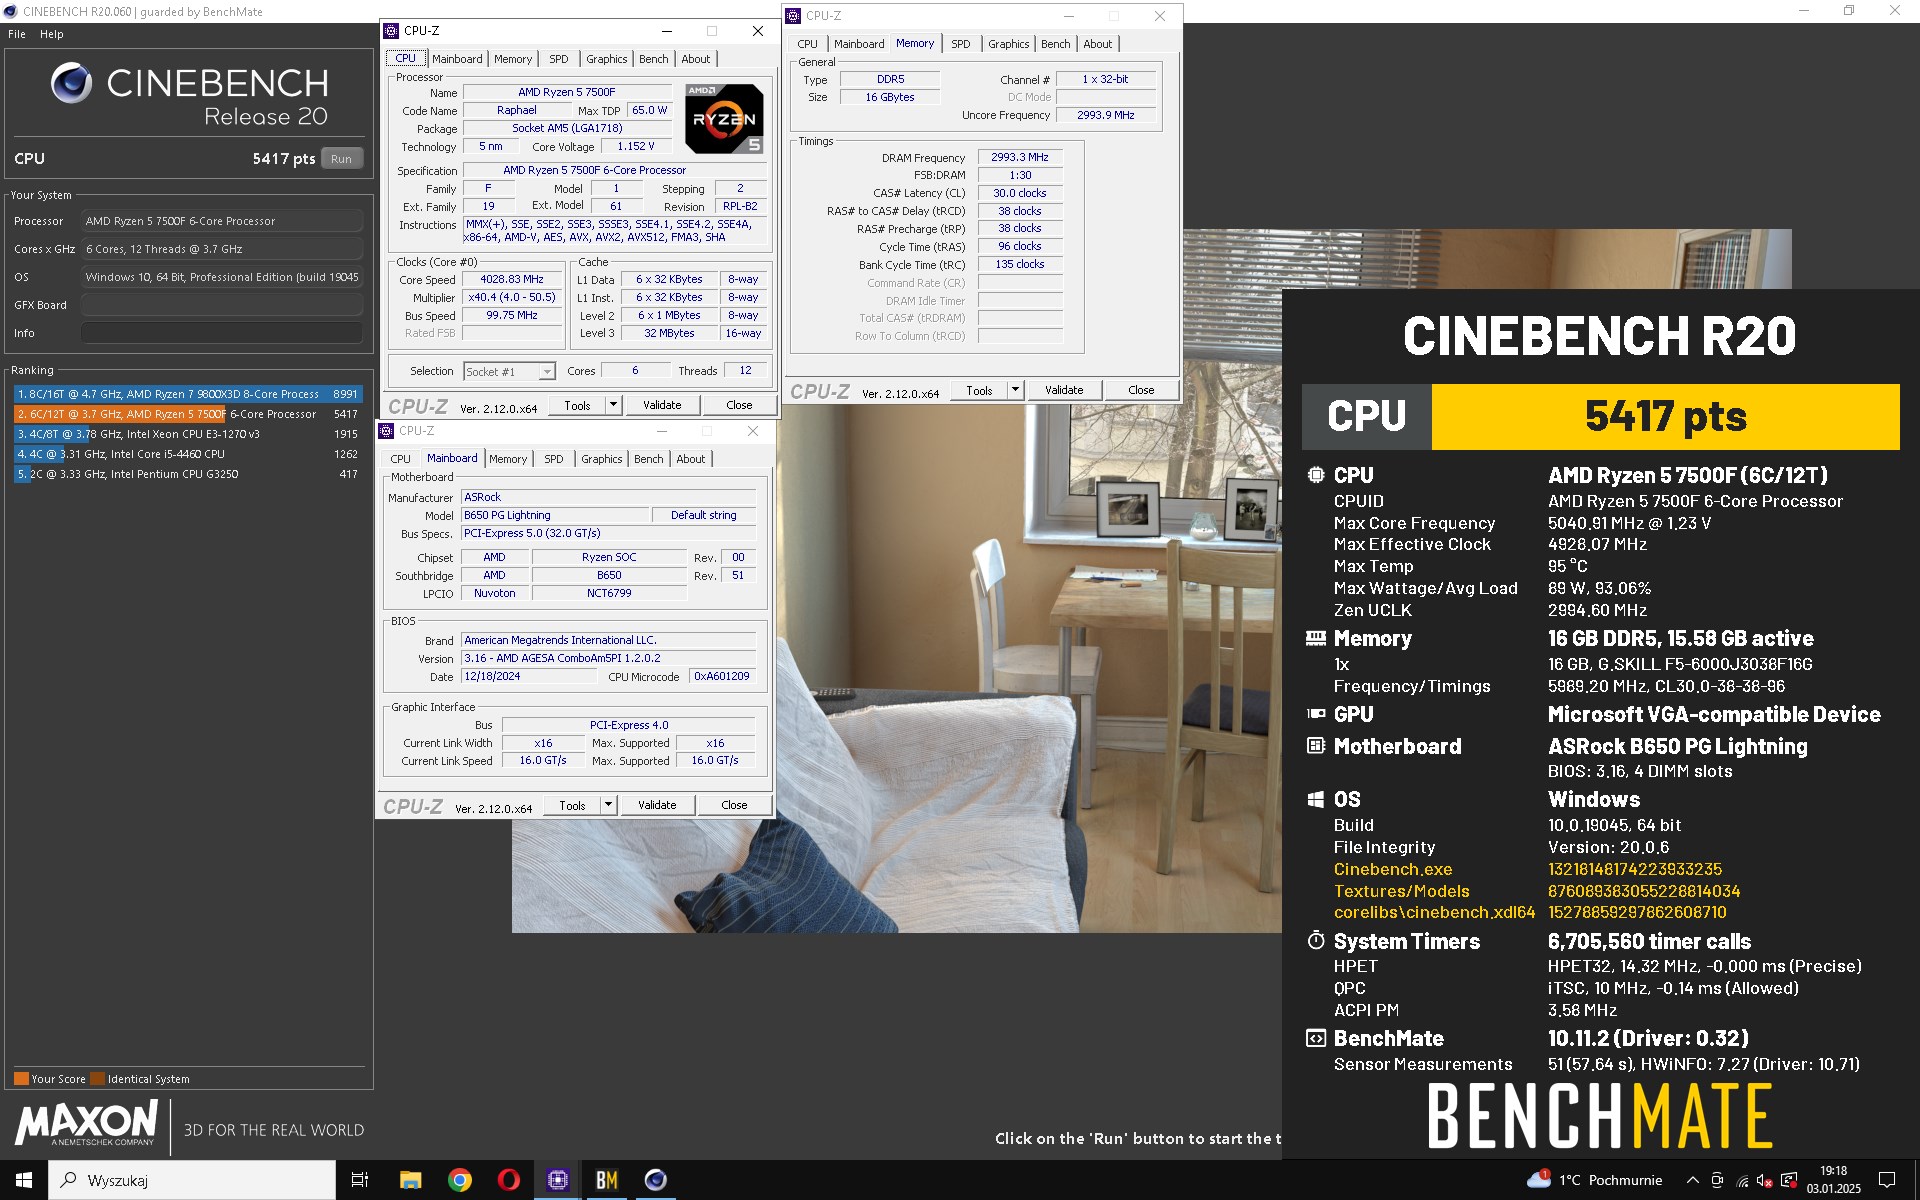Expand Tools dropdown arrow in the CPU-Z Memory window
This screenshot has width=1920, height=1200.
point(1016,390)
